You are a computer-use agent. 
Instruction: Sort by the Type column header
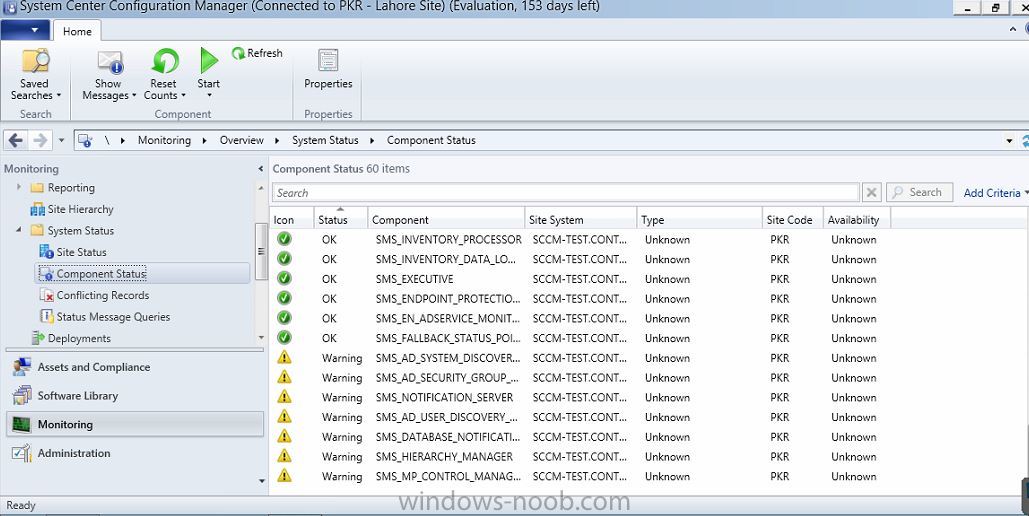tap(700, 220)
